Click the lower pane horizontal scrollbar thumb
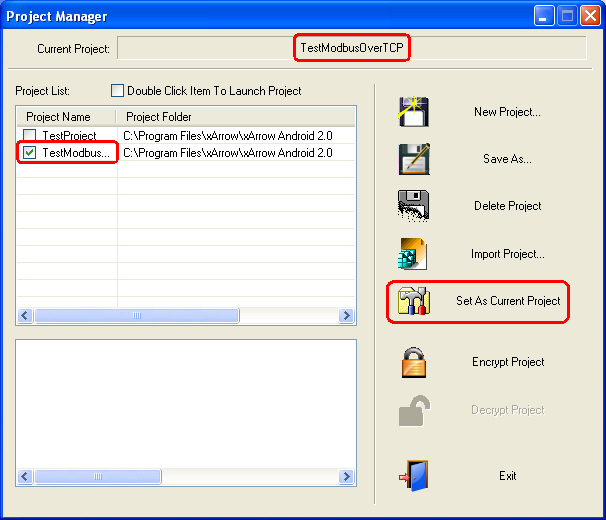This screenshot has height=520, width=606. [98, 476]
